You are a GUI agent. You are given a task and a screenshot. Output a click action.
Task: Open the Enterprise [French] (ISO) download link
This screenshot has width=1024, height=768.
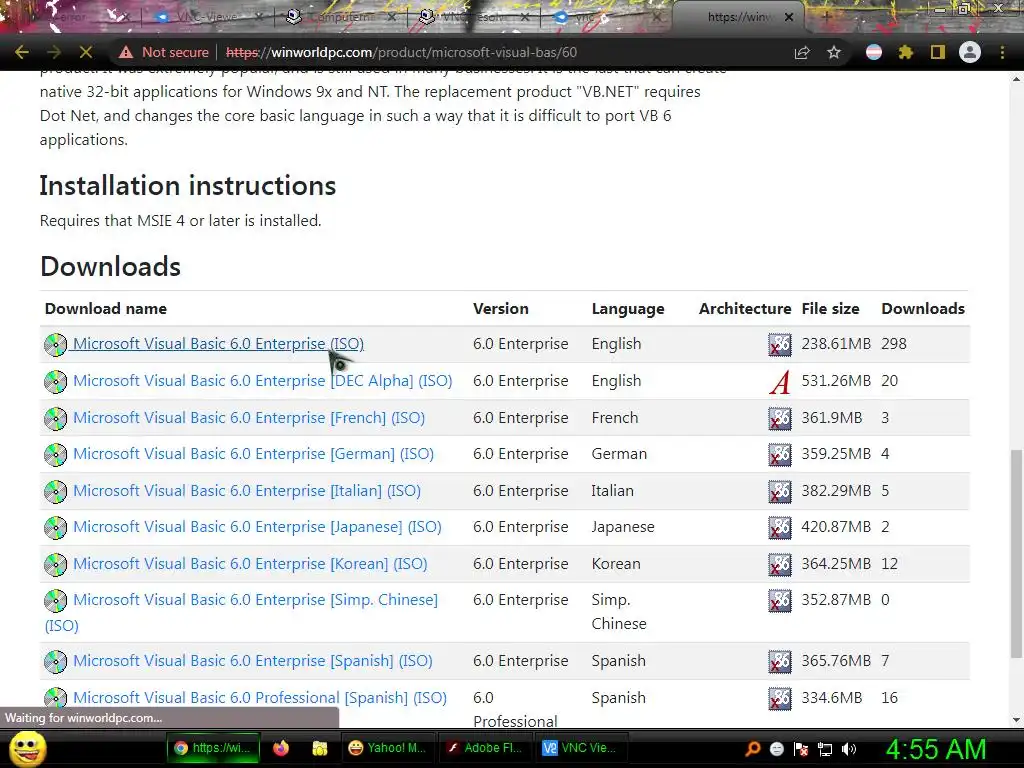click(x=249, y=418)
